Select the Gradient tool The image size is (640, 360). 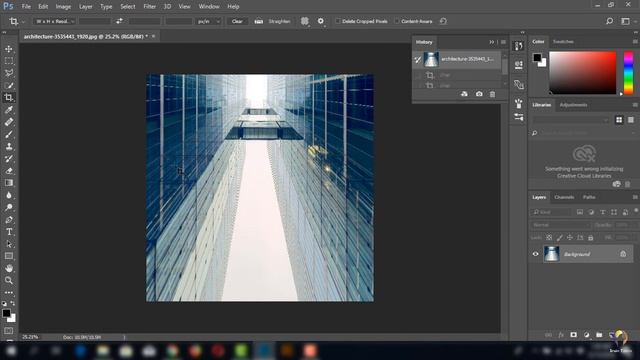coord(9,183)
